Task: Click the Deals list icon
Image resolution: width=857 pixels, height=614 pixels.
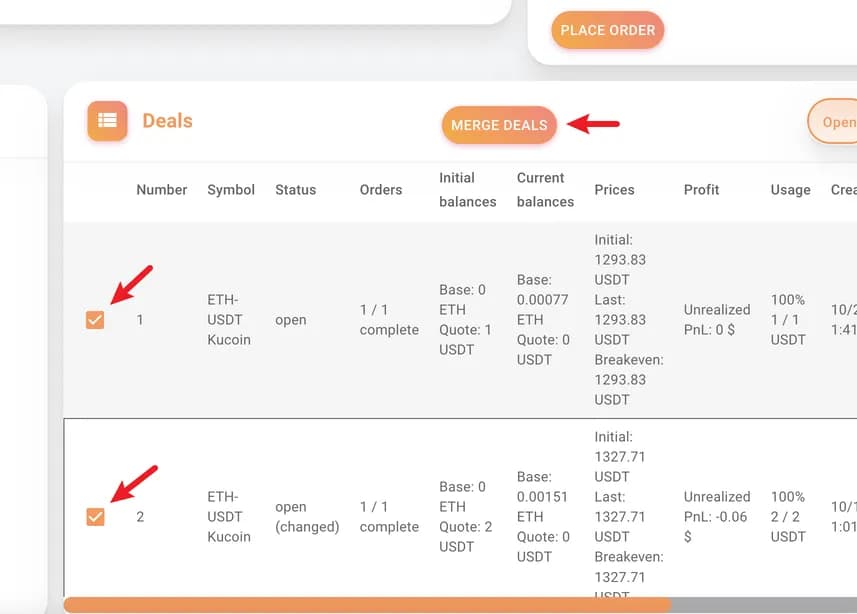Action: point(107,121)
